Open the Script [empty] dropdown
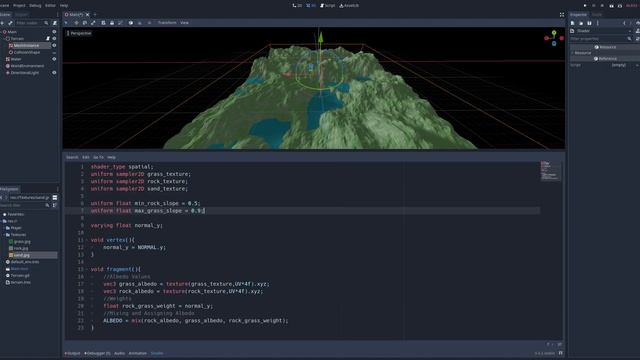 pos(624,65)
